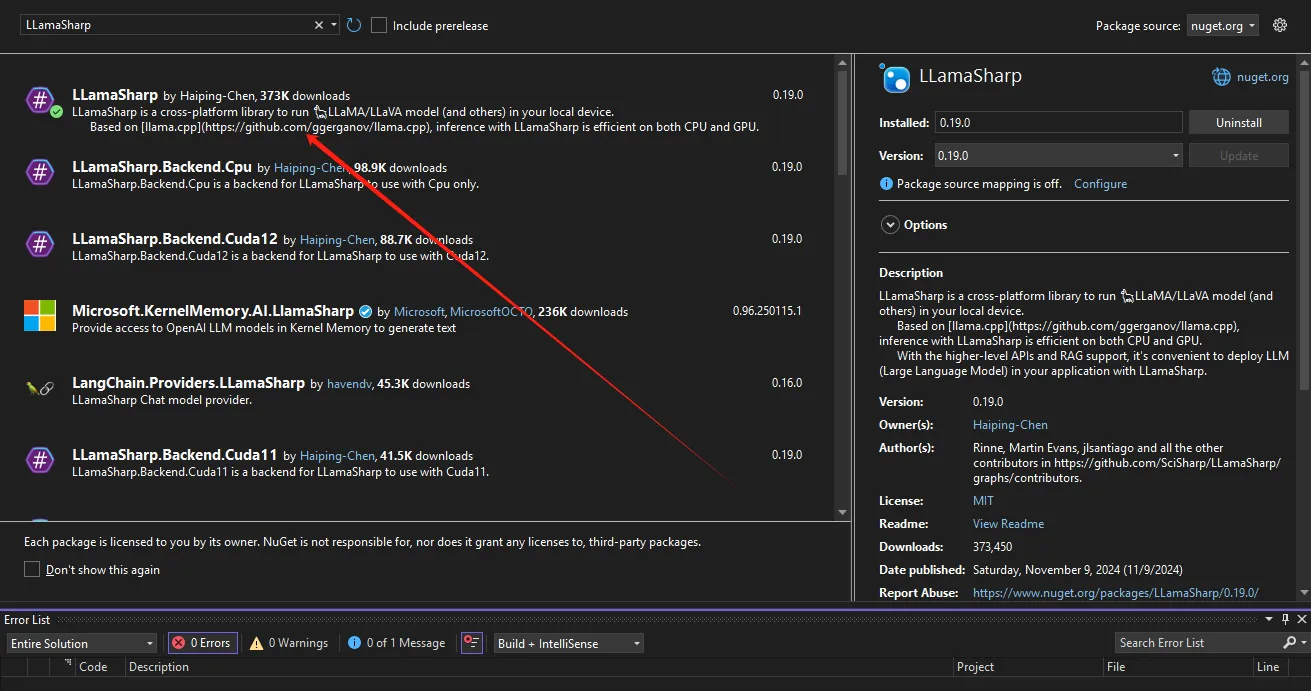
Task: Sort by the Project column header
Action: click(x=975, y=667)
